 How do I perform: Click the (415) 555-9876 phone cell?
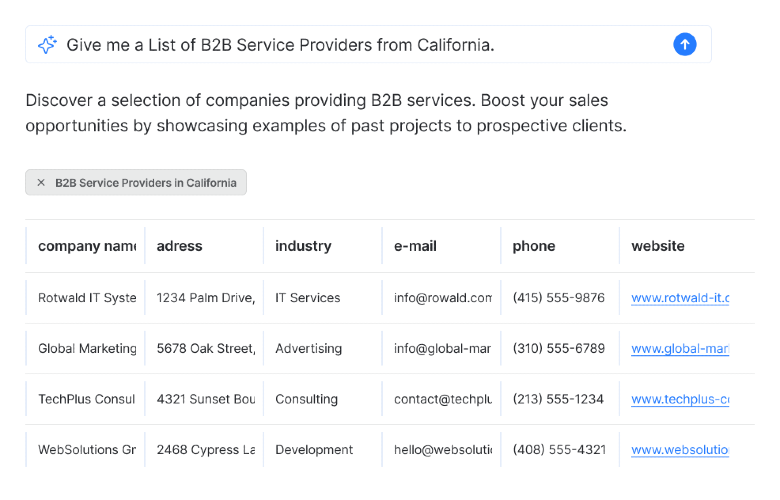click(x=558, y=298)
